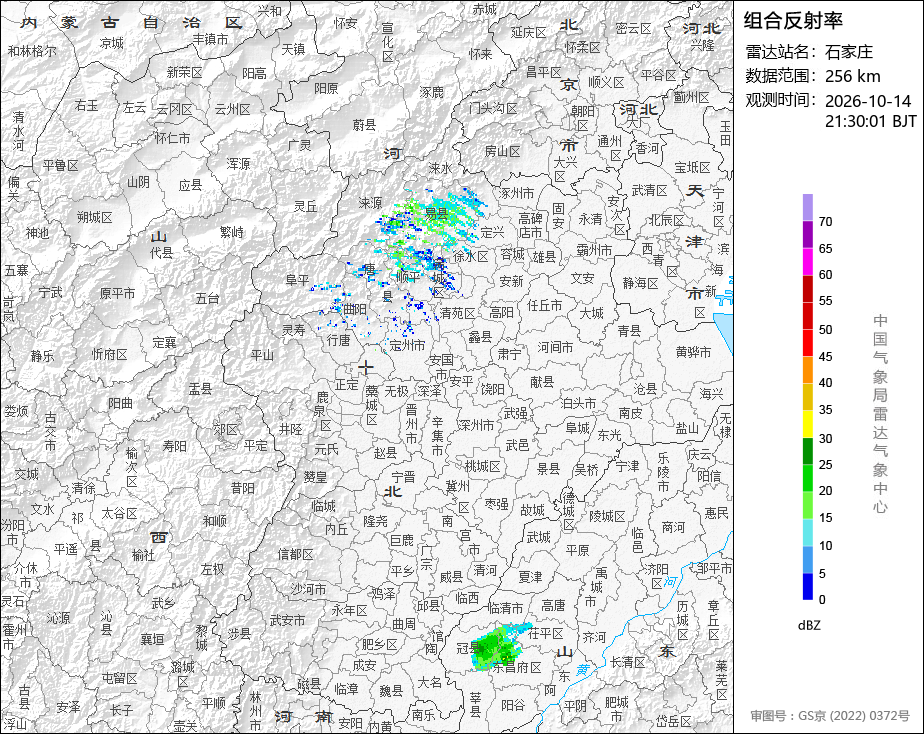924x734 pixels.
Task: Click the 临清市 label near the echo
Action: (x=506, y=607)
